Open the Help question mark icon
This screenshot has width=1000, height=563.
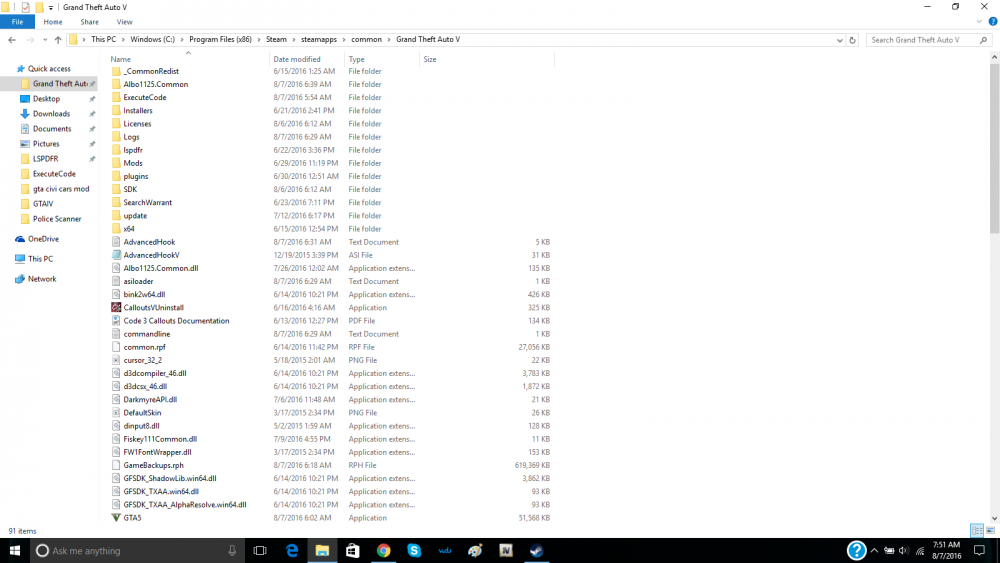(x=992, y=22)
